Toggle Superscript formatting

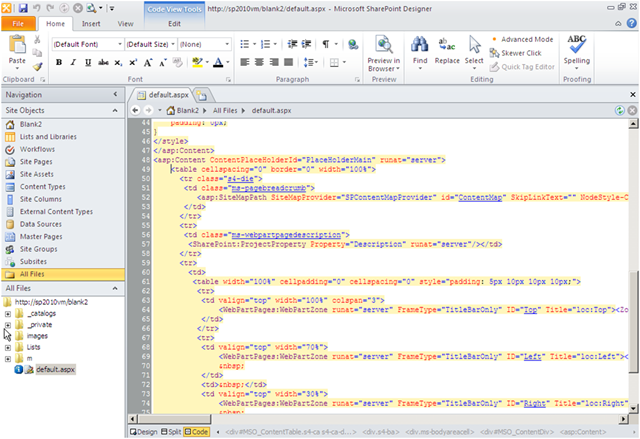(x=133, y=62)
